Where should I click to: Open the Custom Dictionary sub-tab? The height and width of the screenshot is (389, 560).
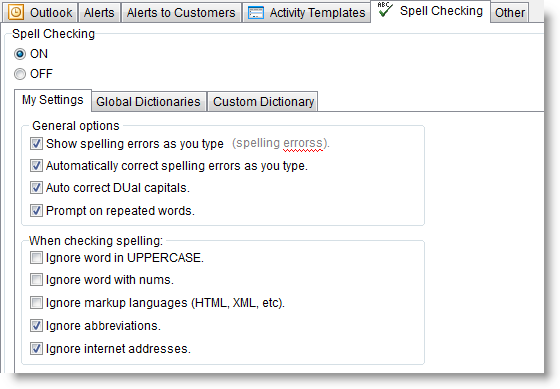[x=263, y=102]
